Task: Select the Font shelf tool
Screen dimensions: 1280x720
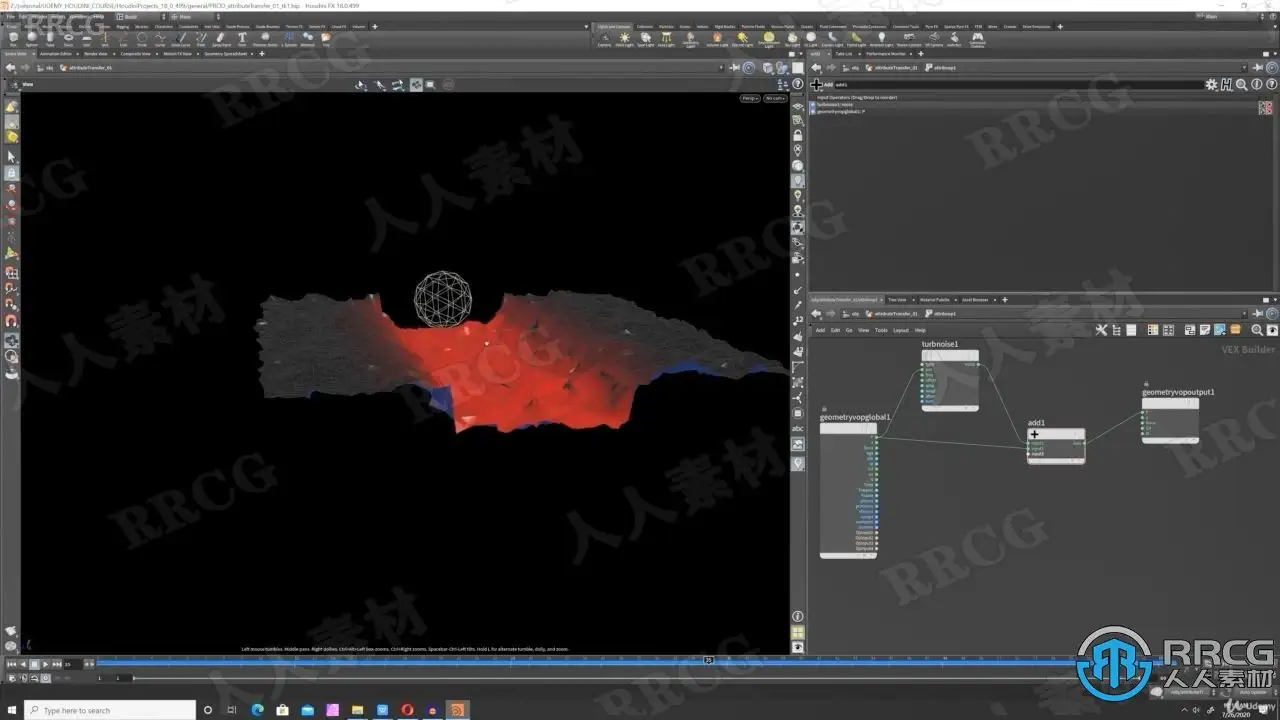Action: 242,39
